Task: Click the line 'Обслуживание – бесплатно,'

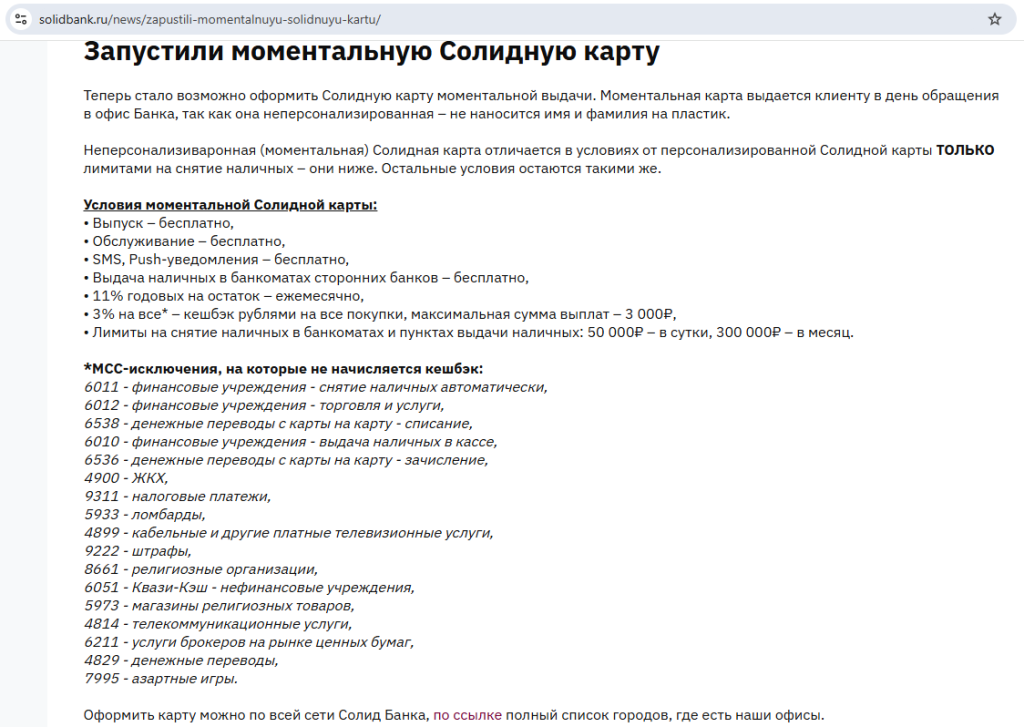Action: point(184,242)
